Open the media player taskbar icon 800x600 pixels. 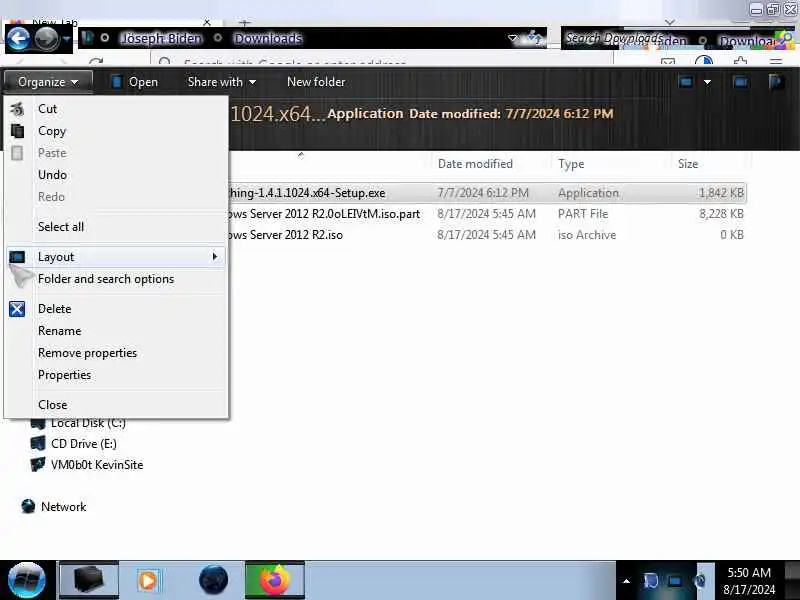pyautogui.click(x=148, y=580)
